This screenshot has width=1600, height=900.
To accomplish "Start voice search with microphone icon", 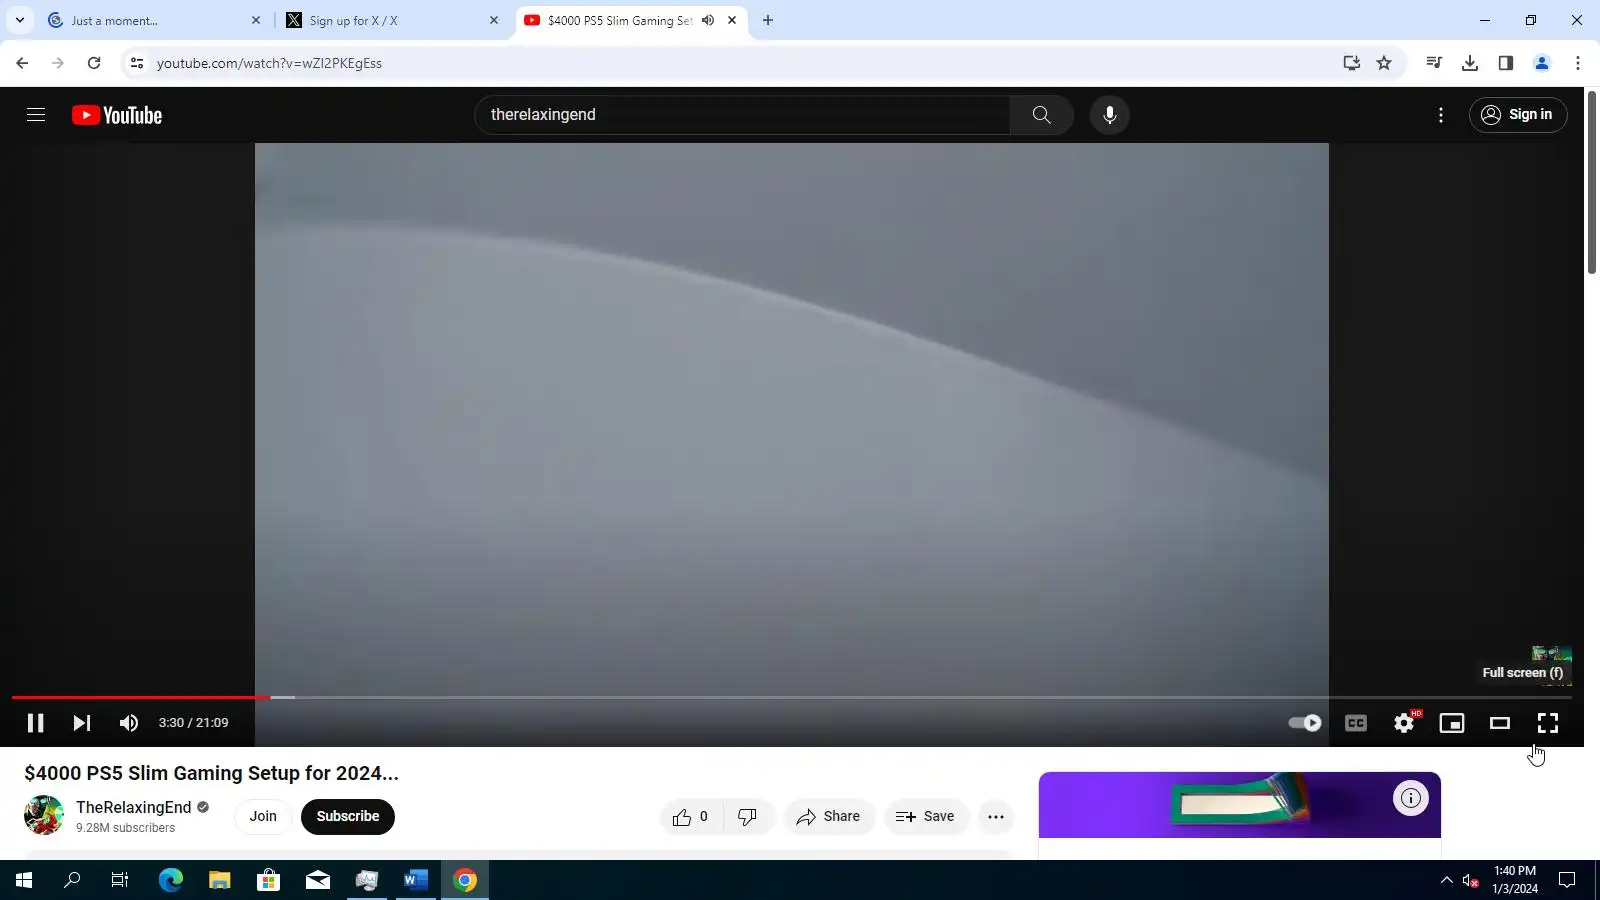I will point(1109,115).
